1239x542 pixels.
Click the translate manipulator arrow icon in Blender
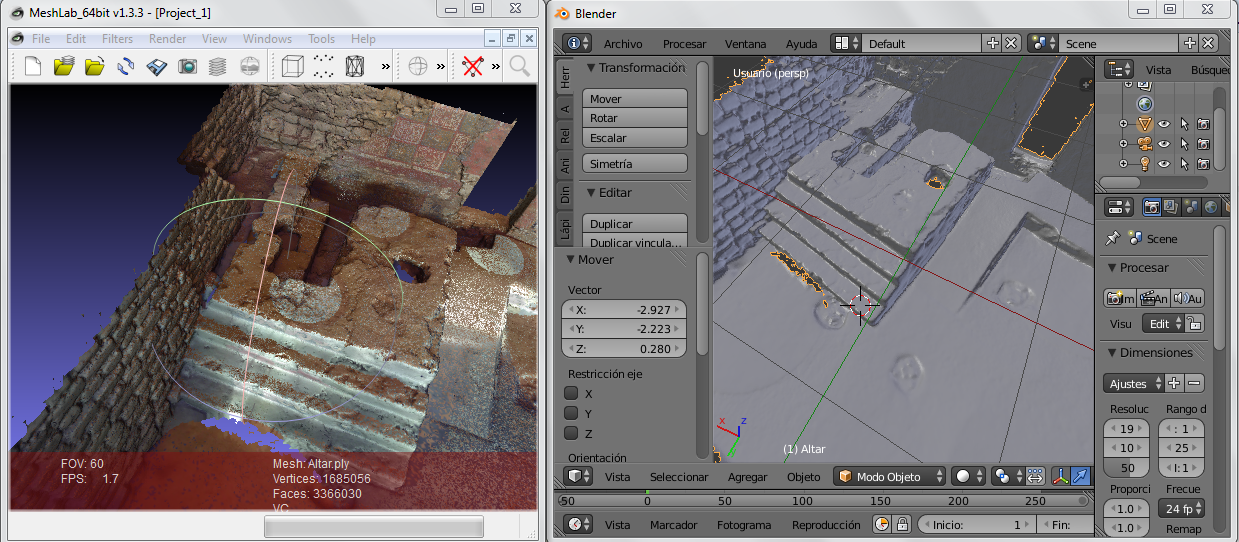tap(1080, 477)
